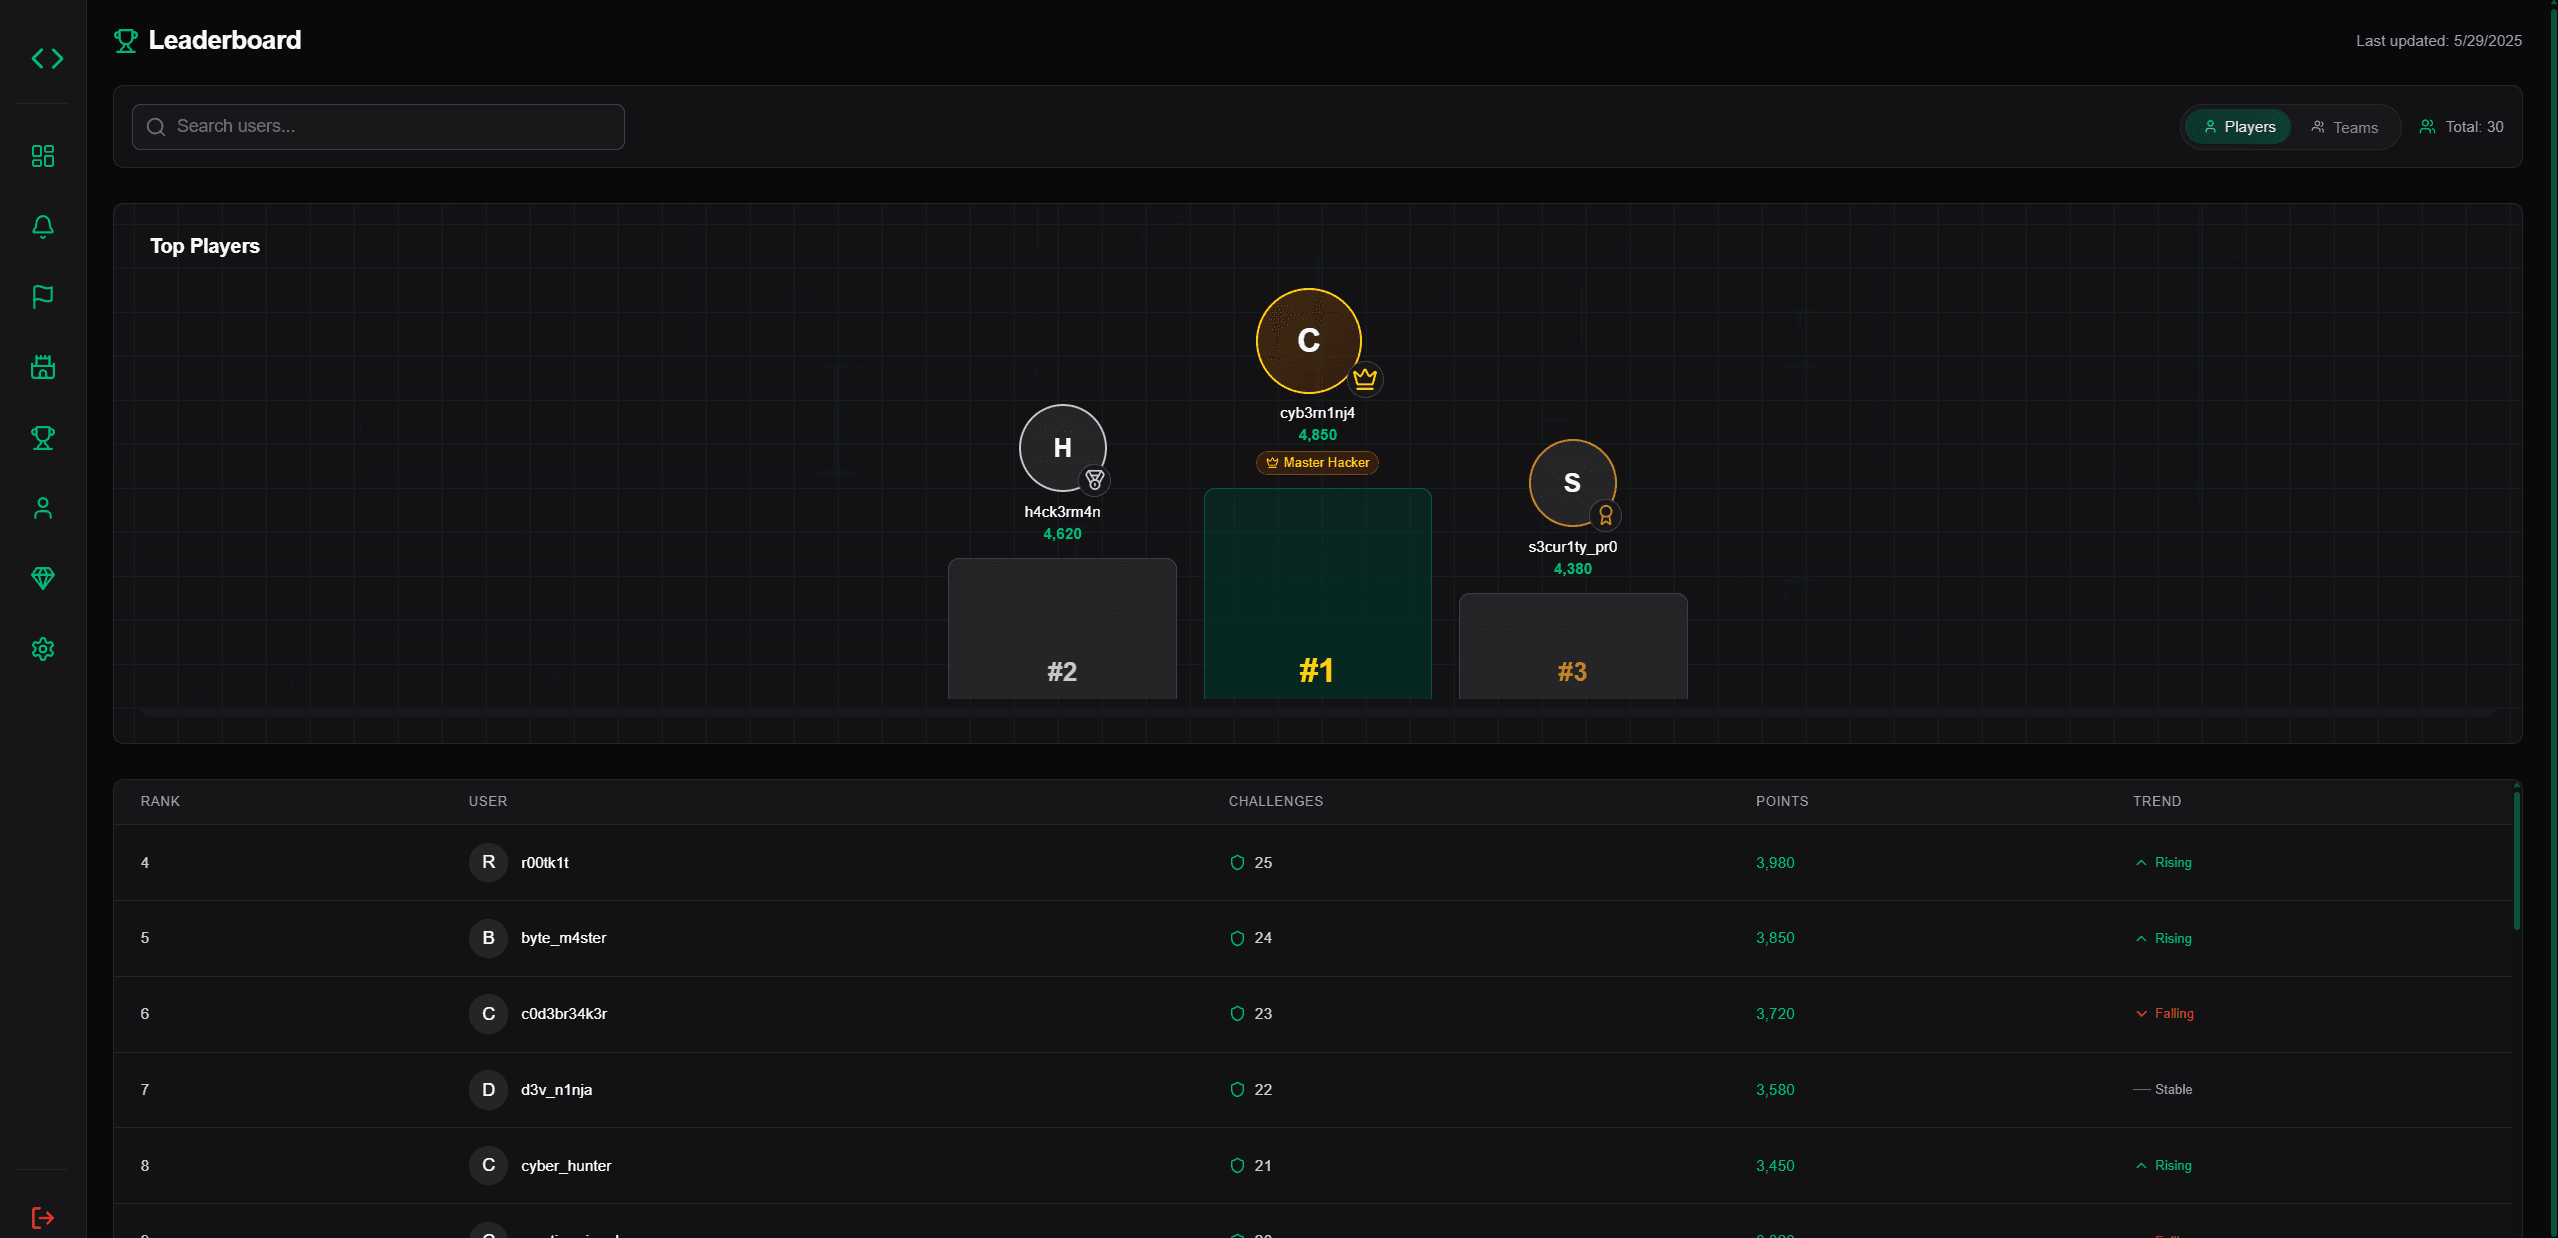
Task: Click s3cur1ty_pr0 score 4,380
Action: [1572, 569]
